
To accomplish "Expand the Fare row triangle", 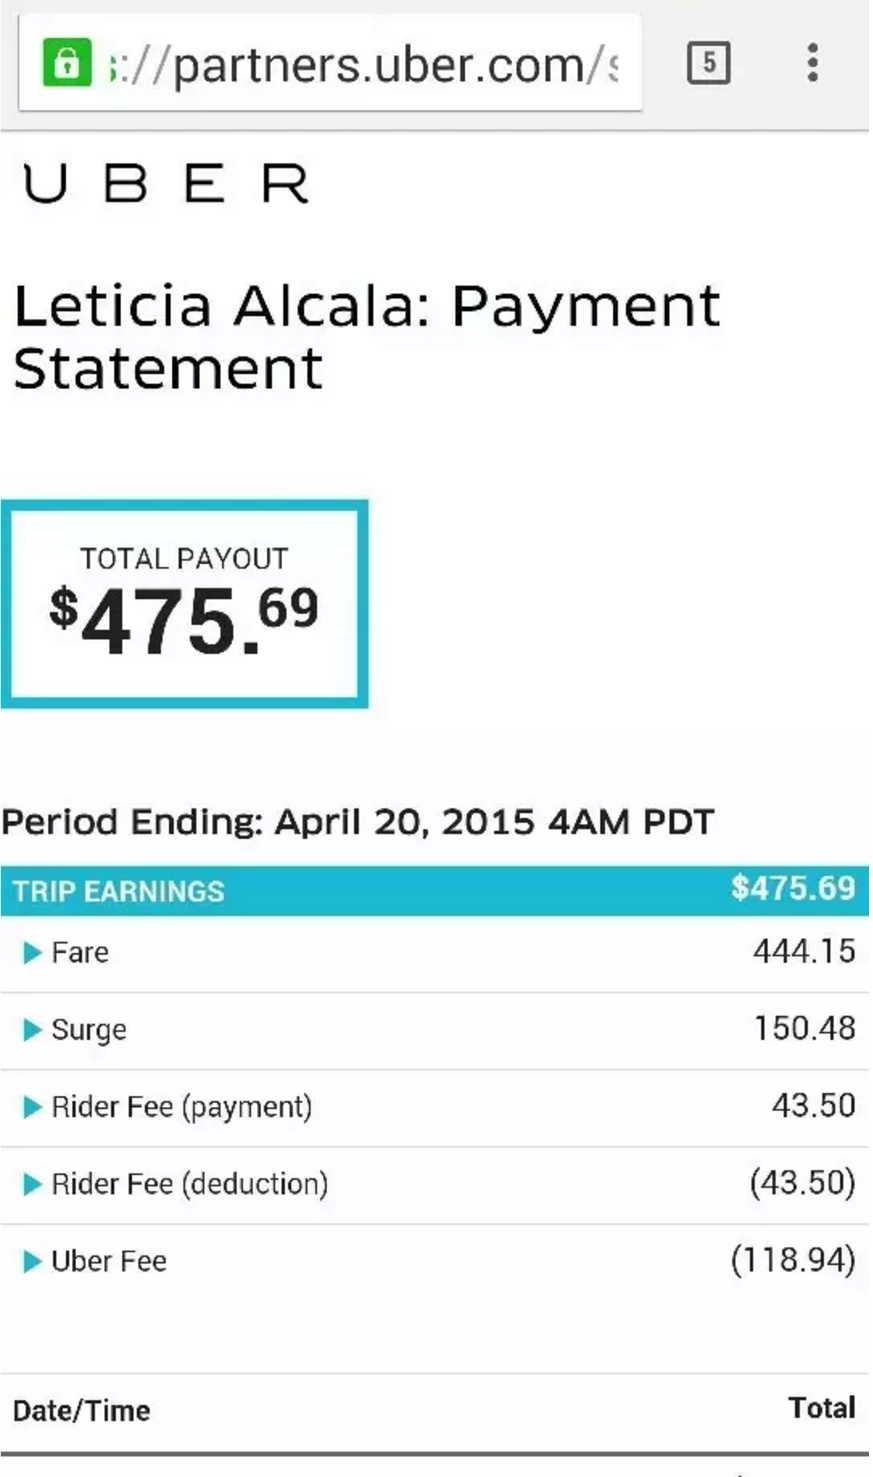I will pyautogui.click(x=32, y=952).
